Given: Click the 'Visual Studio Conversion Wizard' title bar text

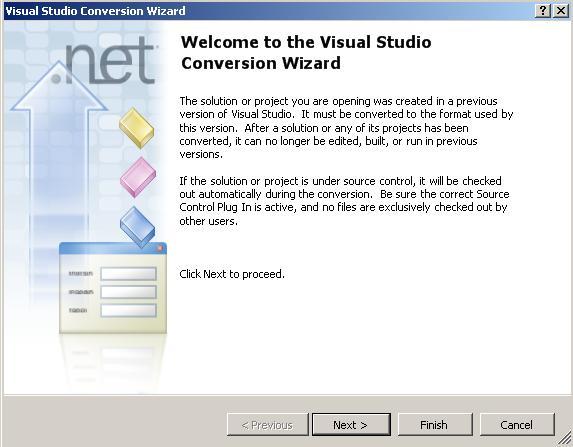Looking at the screenshot, I should click(95, 11).
